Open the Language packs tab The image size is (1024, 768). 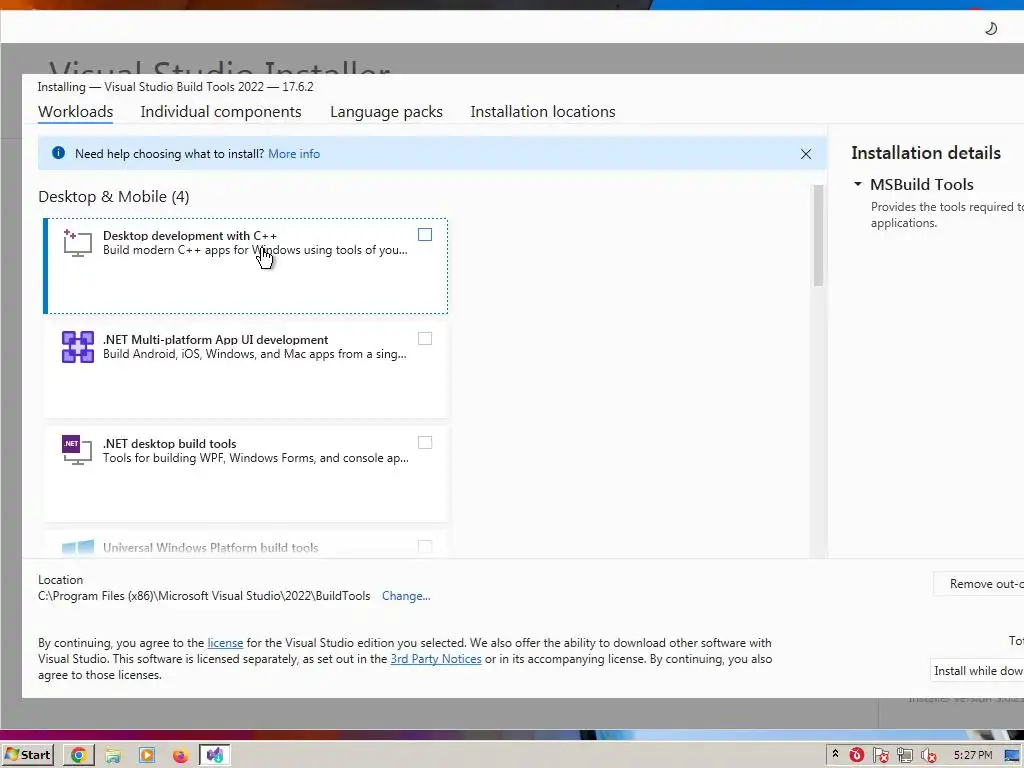[386, 112]
